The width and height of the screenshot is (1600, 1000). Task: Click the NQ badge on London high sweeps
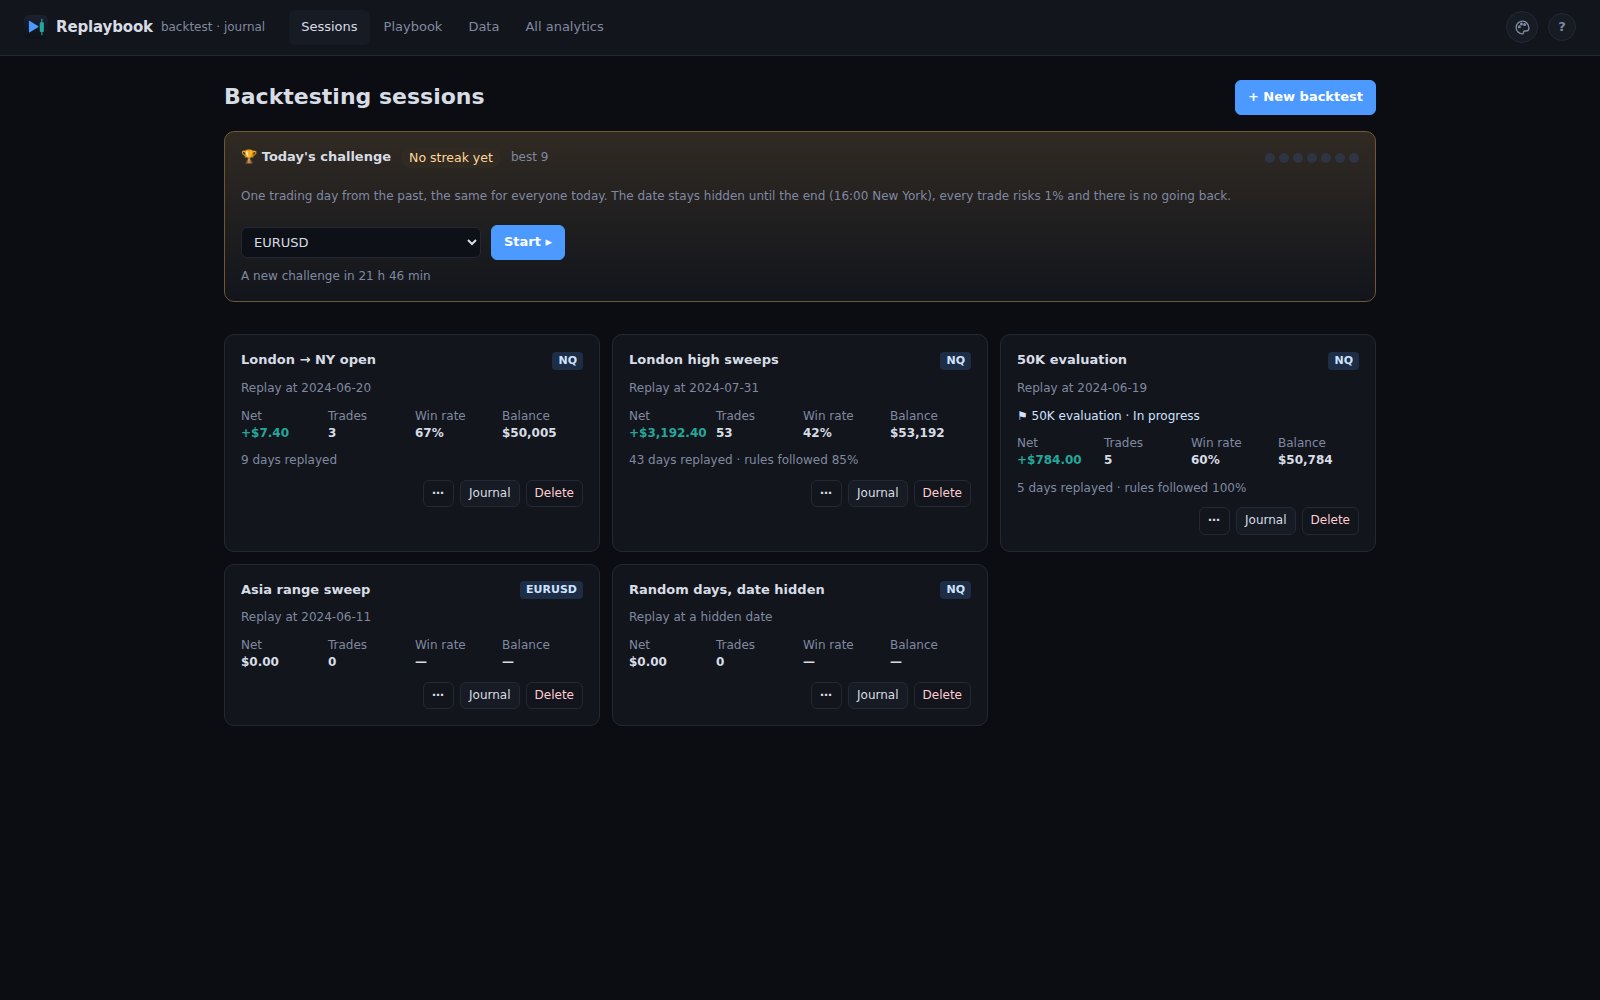(955, 361)
